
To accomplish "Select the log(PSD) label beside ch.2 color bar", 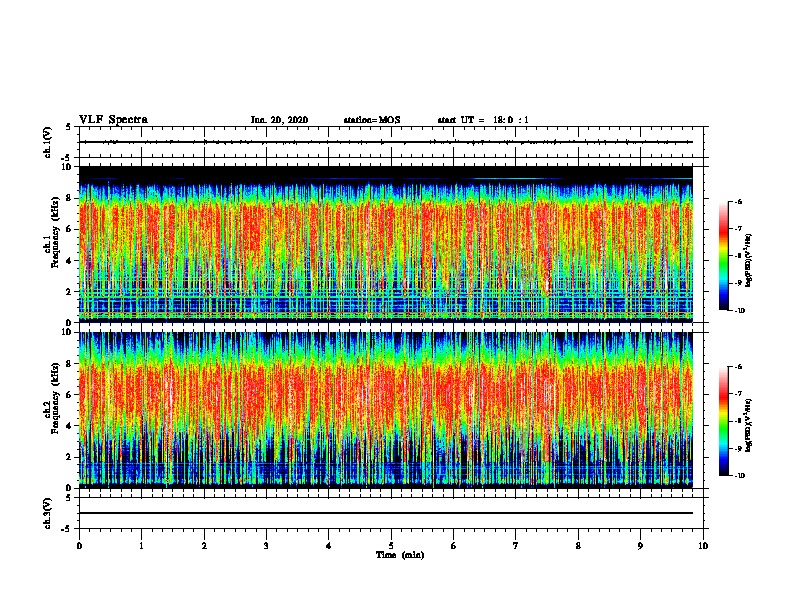I will [x=749, y=425].
